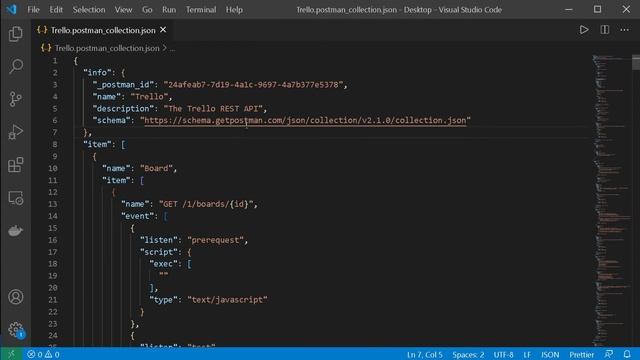Open the Terminal menu

[201, 9]
